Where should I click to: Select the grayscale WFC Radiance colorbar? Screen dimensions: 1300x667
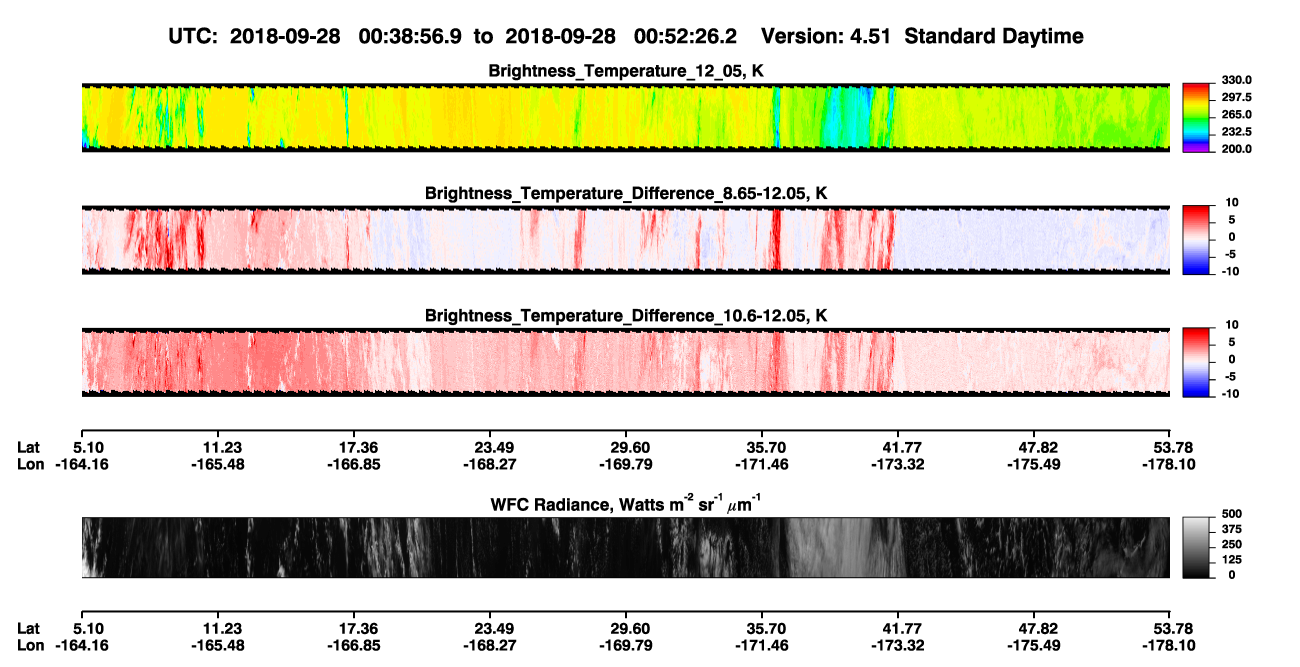(x=1197, y=547)
